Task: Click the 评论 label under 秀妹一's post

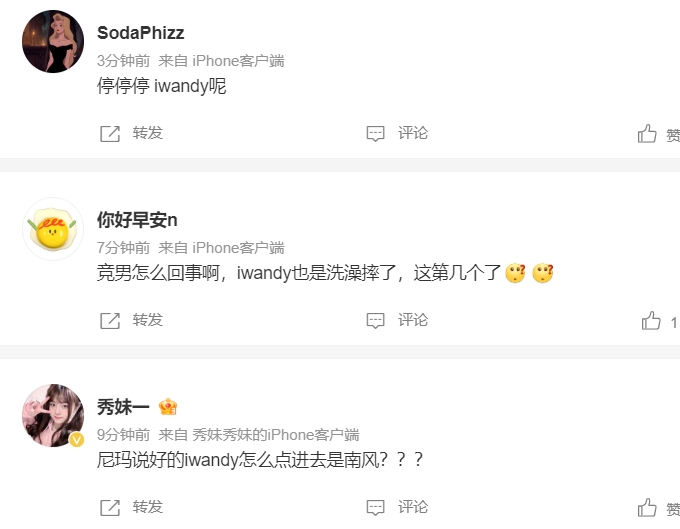Action: point(413,506)
